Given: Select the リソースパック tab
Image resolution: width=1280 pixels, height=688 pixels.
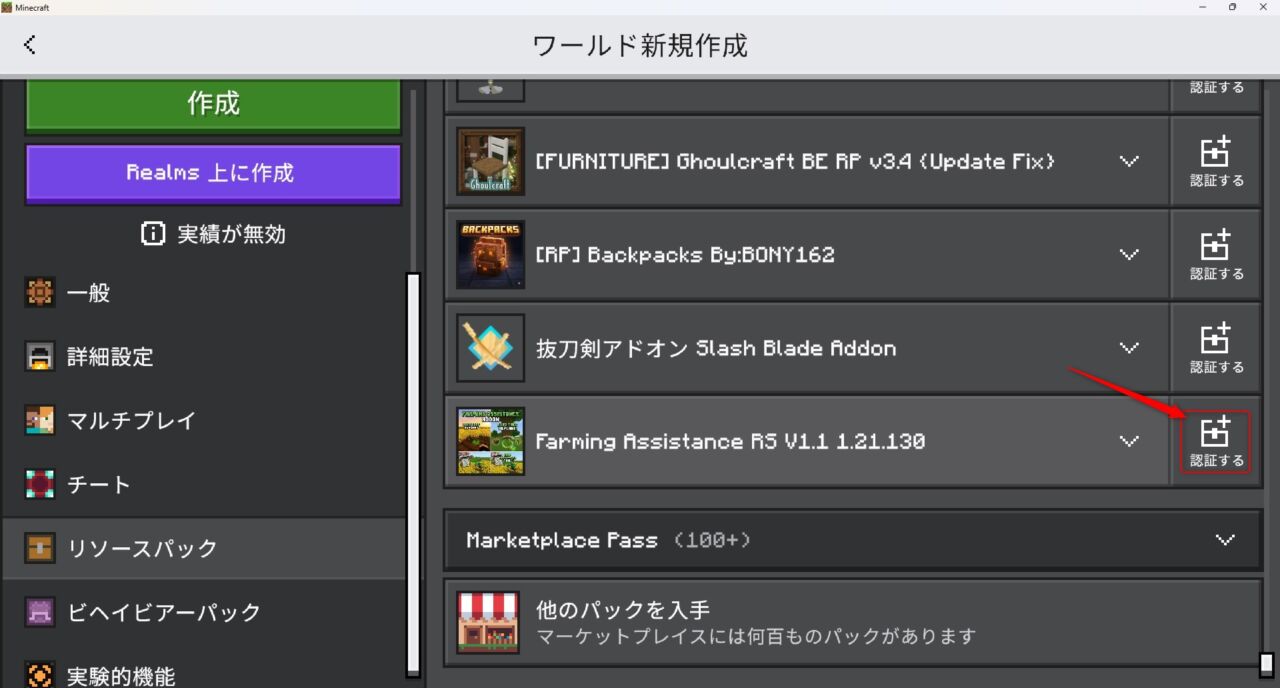Looking at the screenshot, I should (204, 548).
